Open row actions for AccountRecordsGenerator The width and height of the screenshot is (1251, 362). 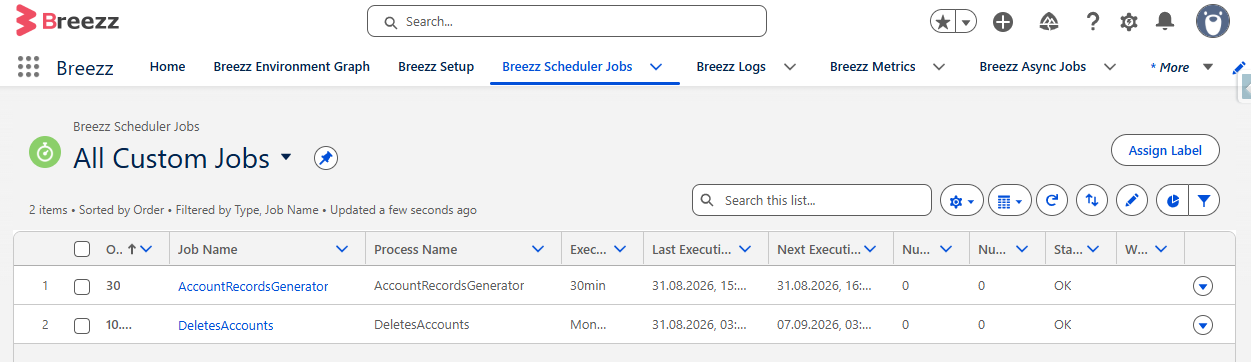coord(1203,287)
